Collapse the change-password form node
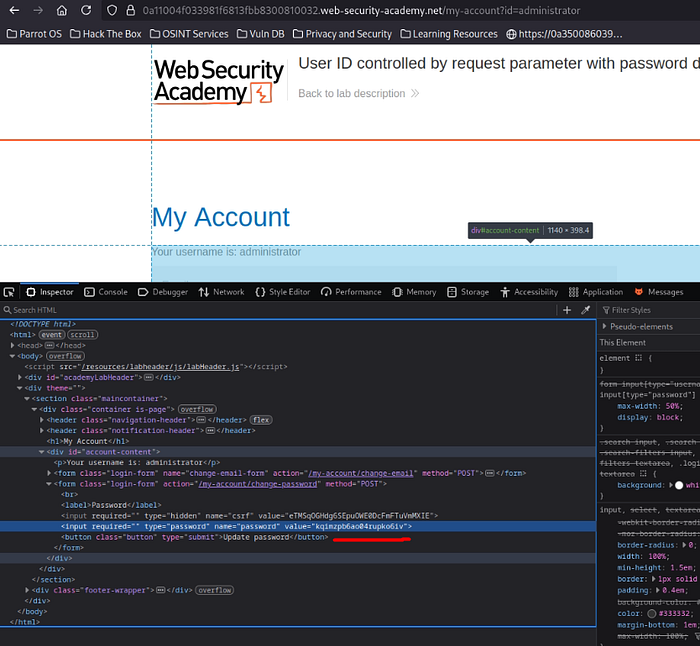Image resolution: width=700 pixels, height=646 pixels. point(49,483)
